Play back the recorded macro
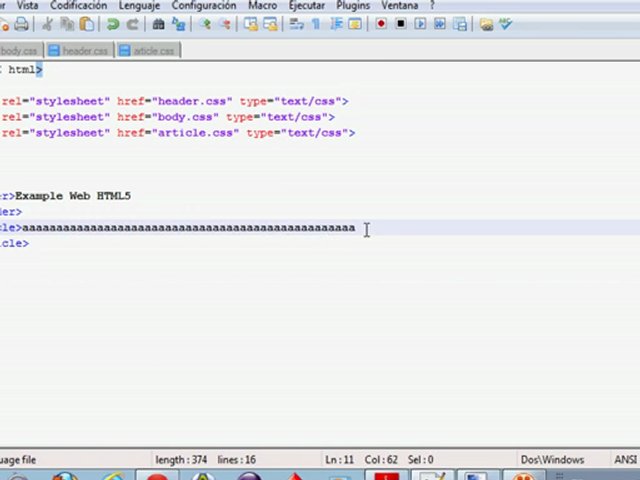Screen dimensions: 640x480 (x=420, y=24)
